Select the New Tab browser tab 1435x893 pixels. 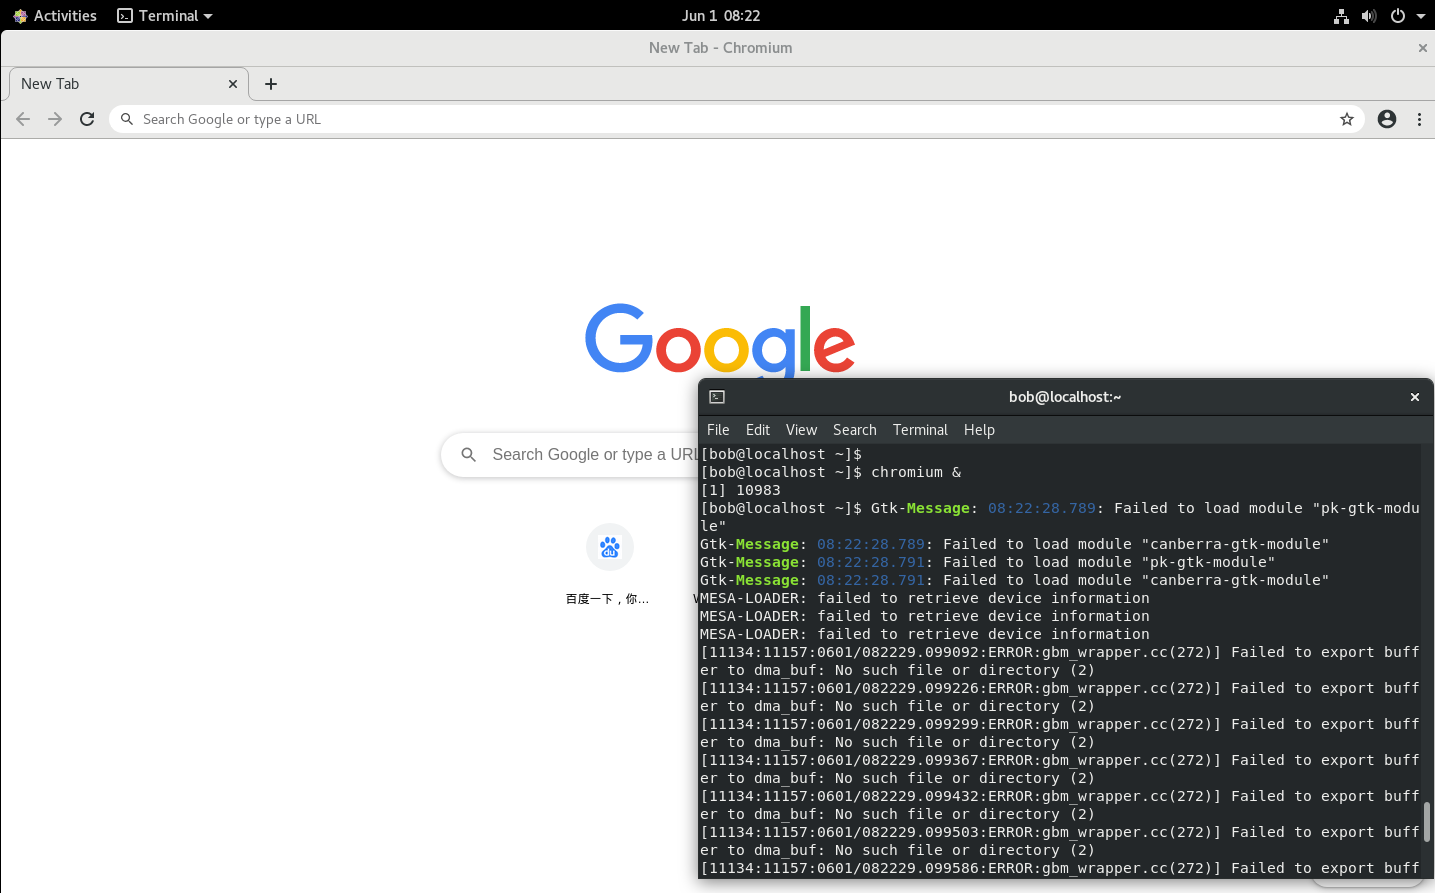coord(128,84)
